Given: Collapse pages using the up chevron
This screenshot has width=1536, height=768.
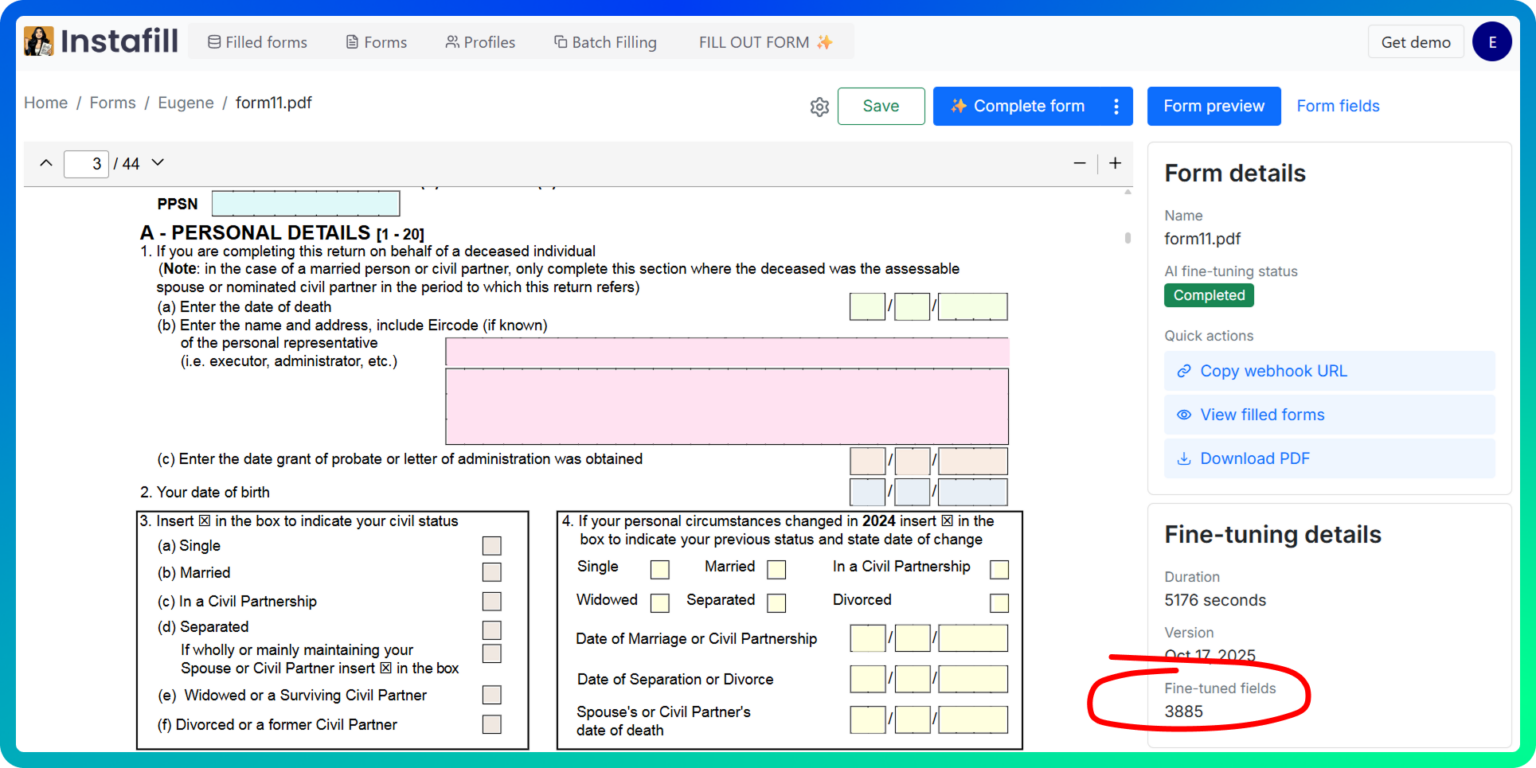Looking at the screenshot, I should 45,163.
